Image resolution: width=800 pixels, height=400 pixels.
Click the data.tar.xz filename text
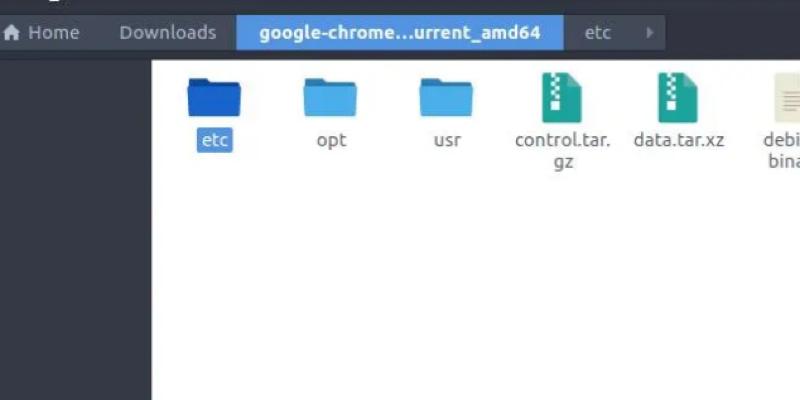tap(678, 140)
